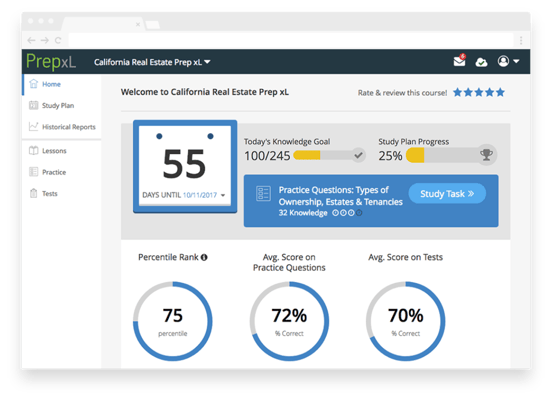
Task: Open the user account avatar icon
Action: click(503, 61)
